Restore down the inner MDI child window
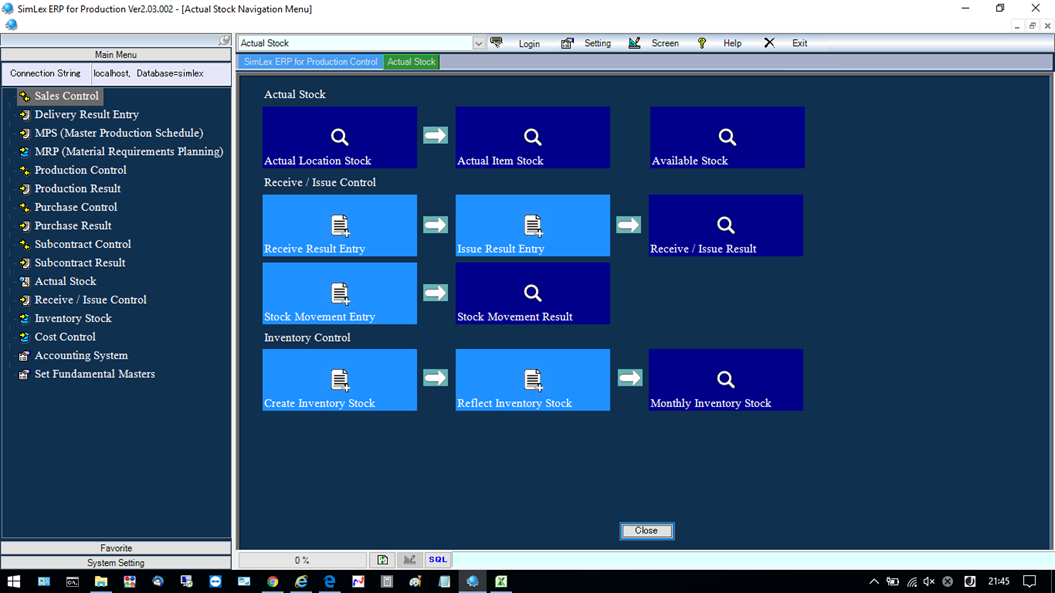 tap(1032, 26)
